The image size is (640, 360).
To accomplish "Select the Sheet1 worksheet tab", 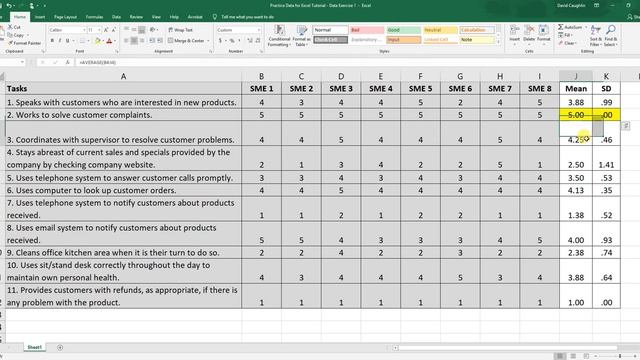I will [x=34, y=347].
